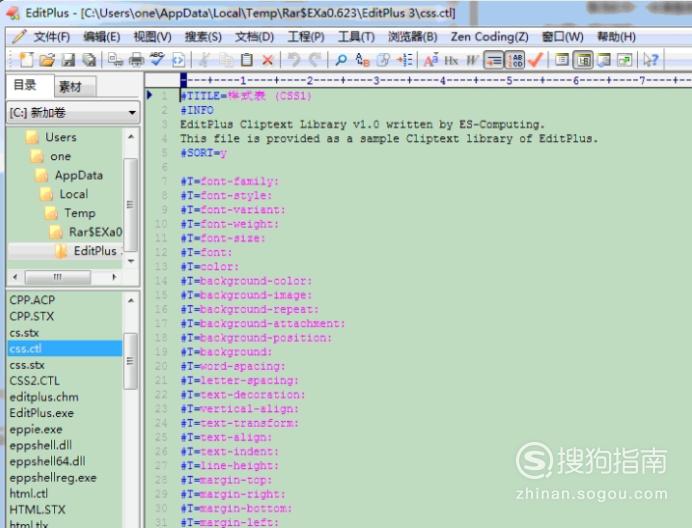692x528 pixels.
Task: Click folder tree scroll down arrow
Action: tap(131, 261)
